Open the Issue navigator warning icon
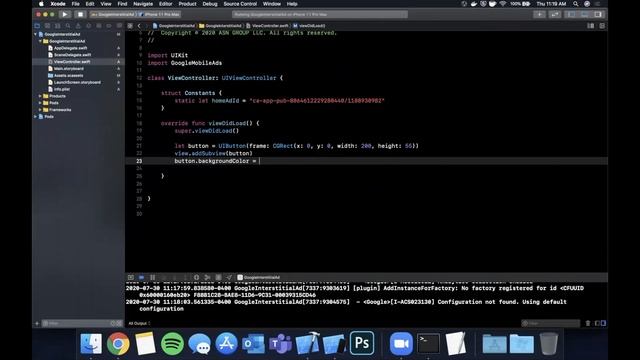The image size is (640, 360). click(78, 26)
